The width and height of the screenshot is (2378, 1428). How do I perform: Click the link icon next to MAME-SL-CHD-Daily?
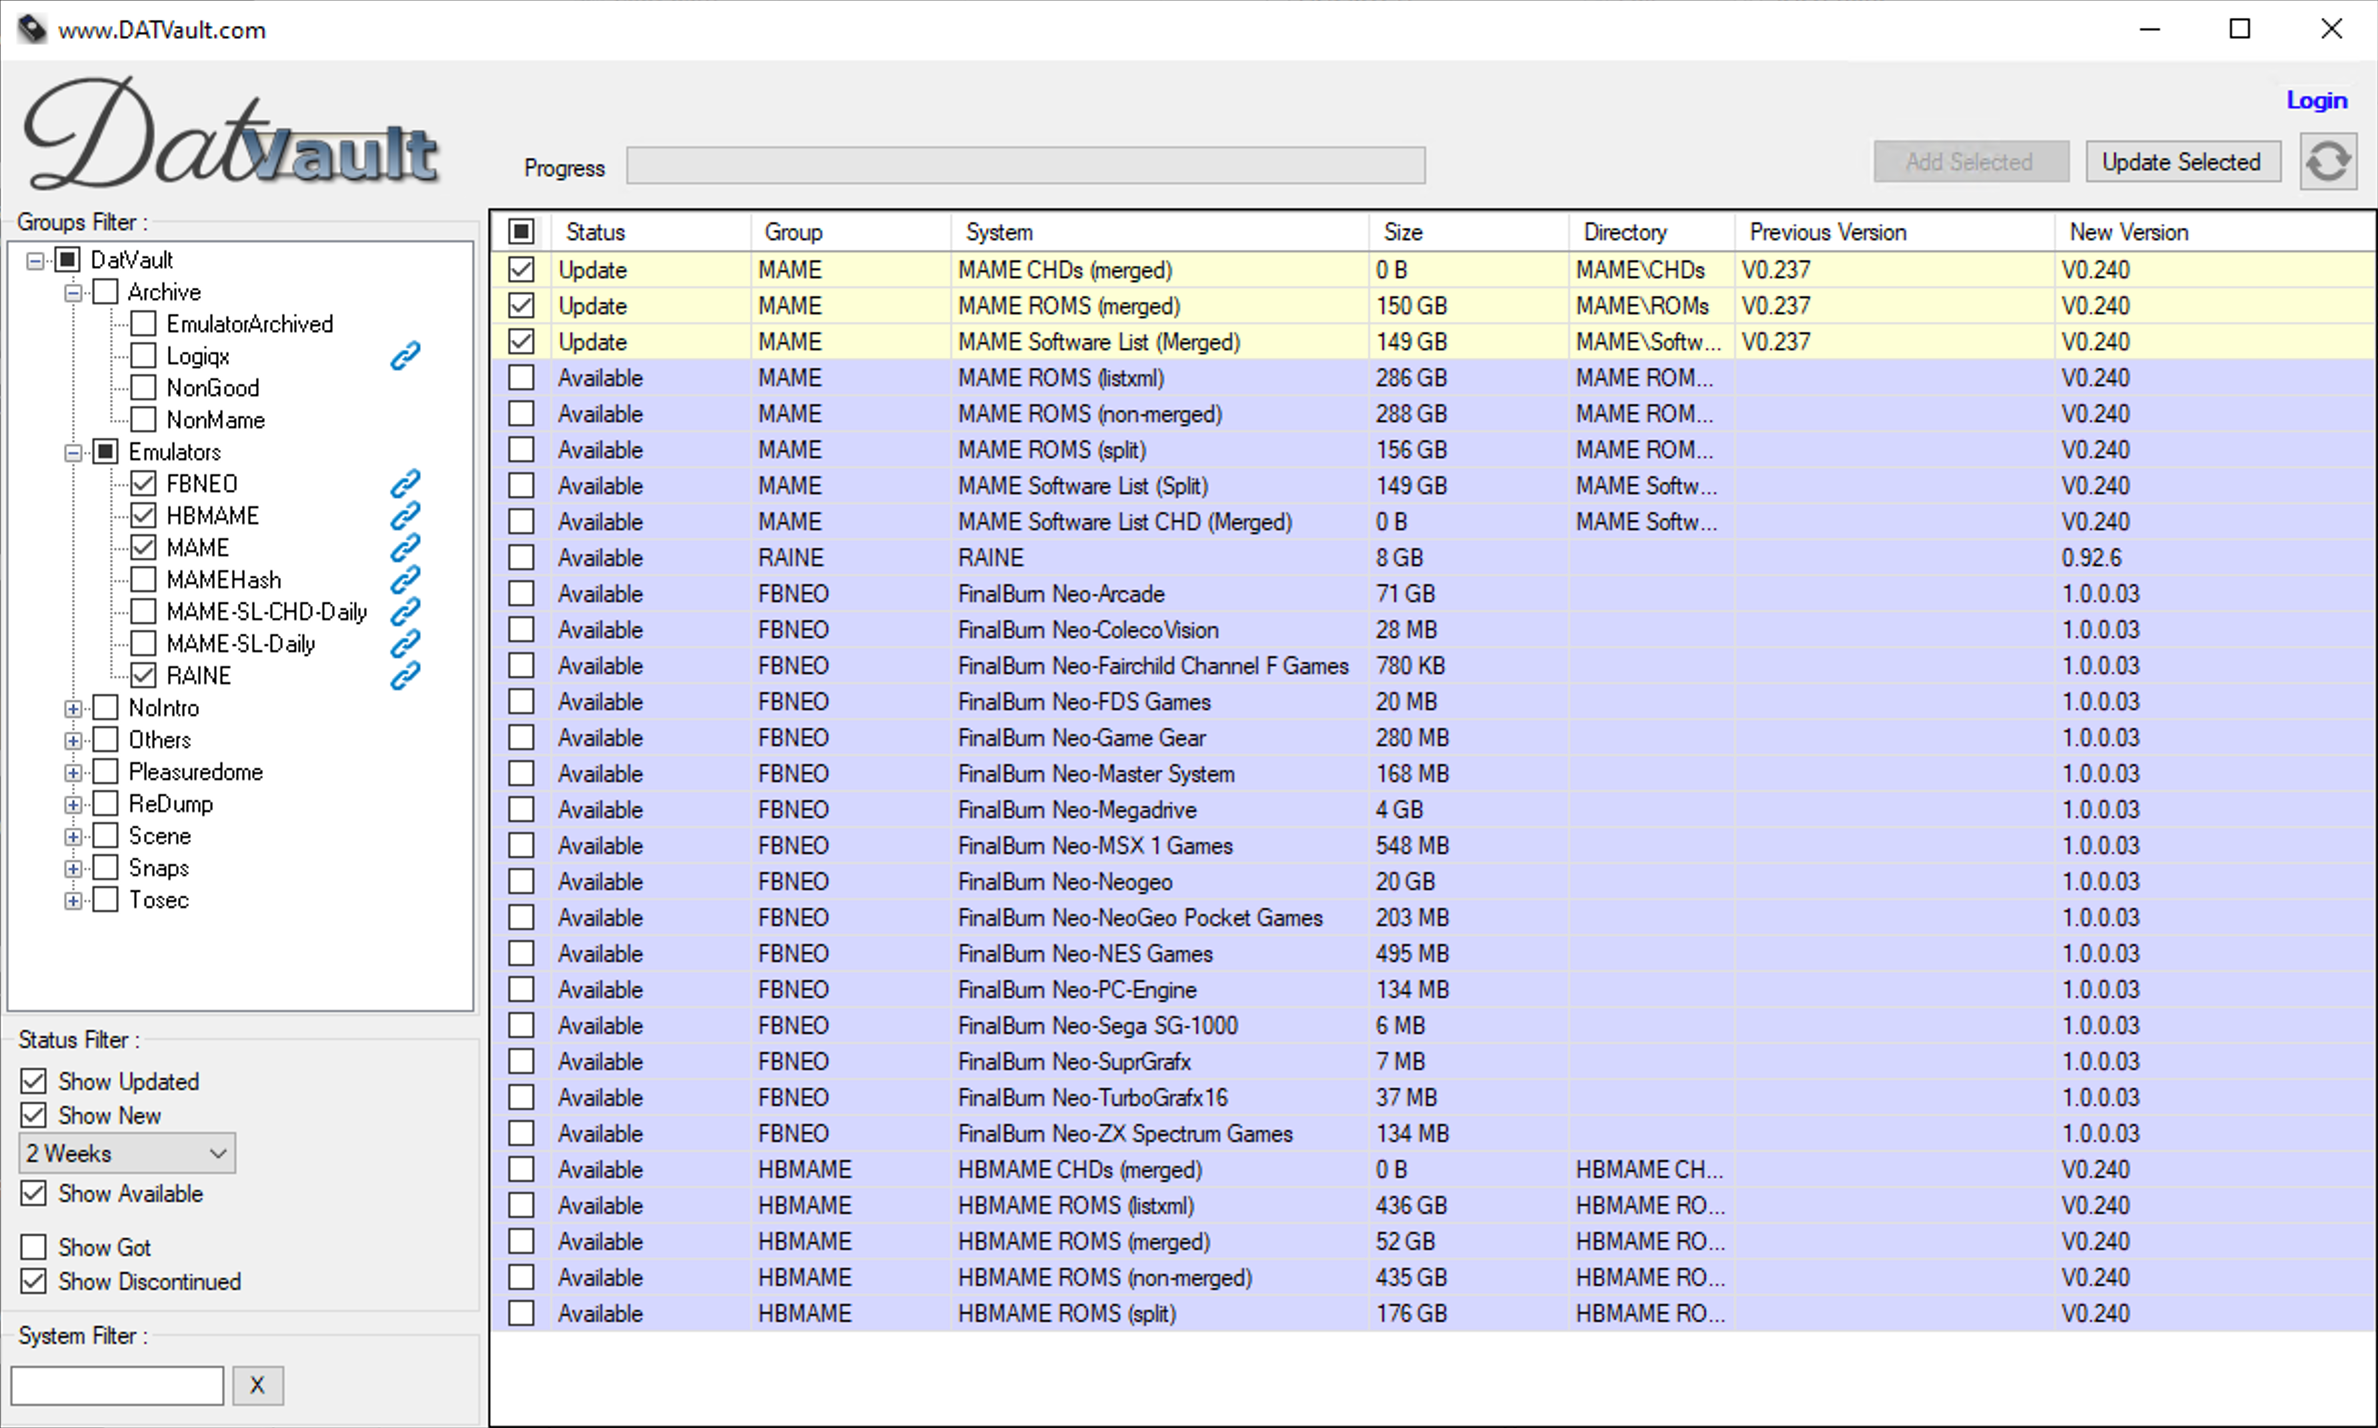click(x=405, y=612)
